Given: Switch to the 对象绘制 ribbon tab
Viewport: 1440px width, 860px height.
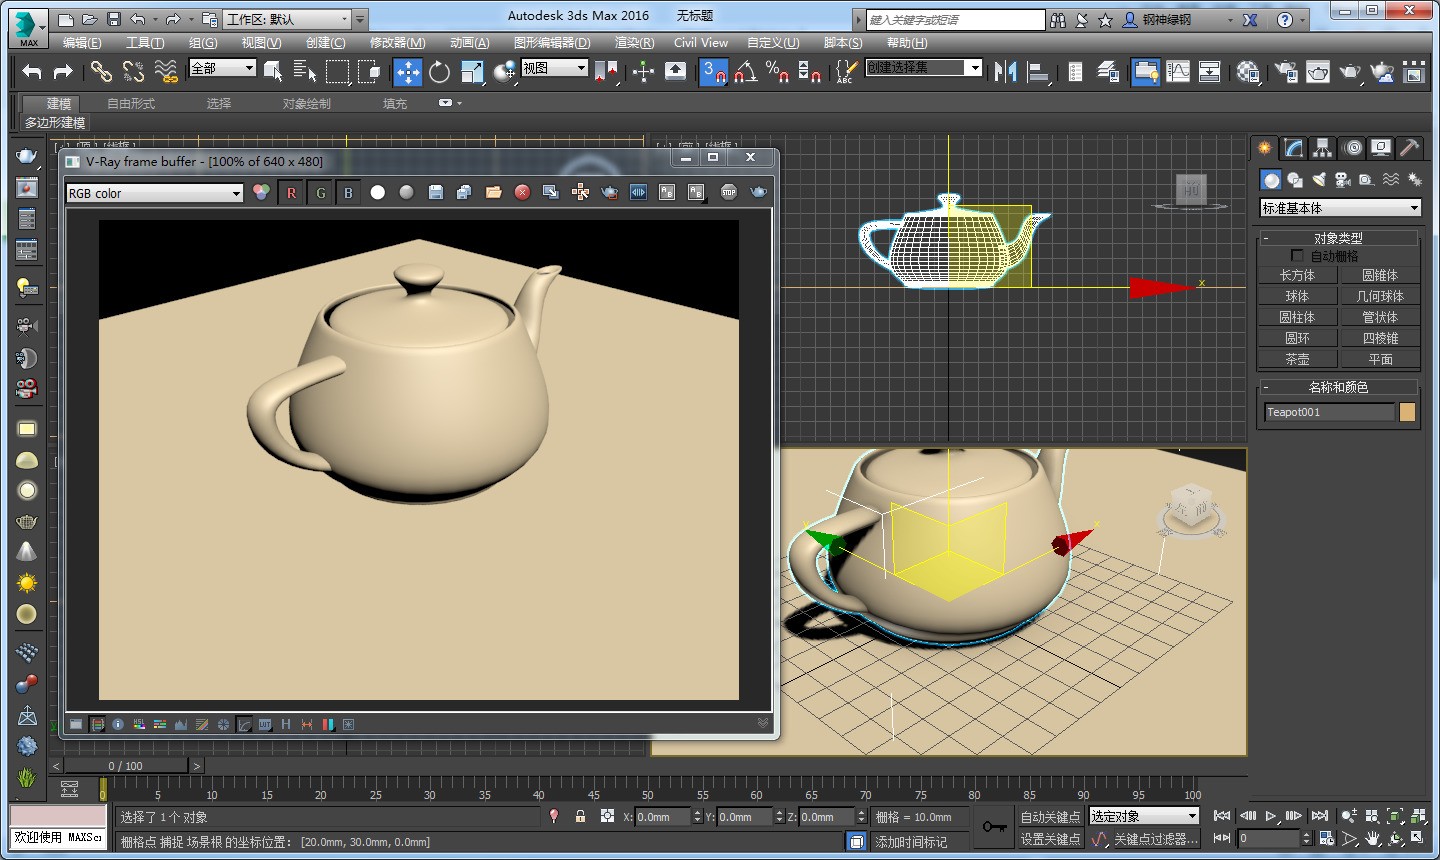Looking at the screenshot, I should coord(306,103).
